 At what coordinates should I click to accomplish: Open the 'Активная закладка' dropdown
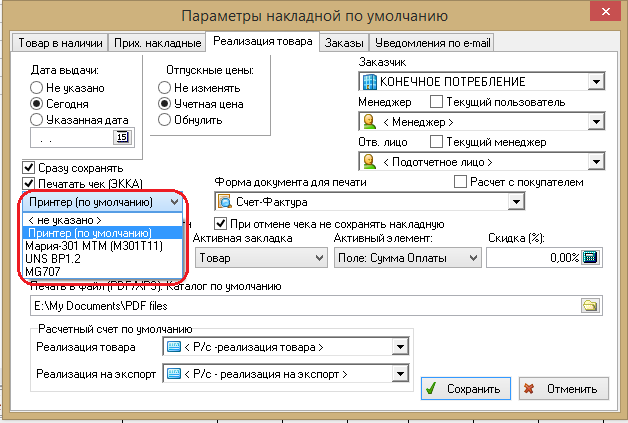tap(320, 258)
